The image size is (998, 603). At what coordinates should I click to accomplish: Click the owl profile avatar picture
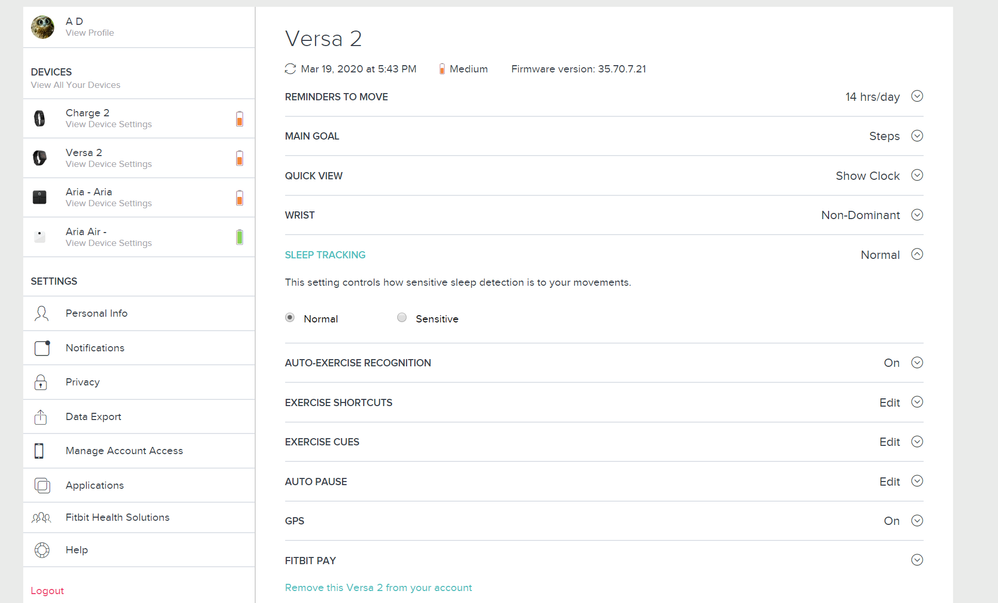43,27
